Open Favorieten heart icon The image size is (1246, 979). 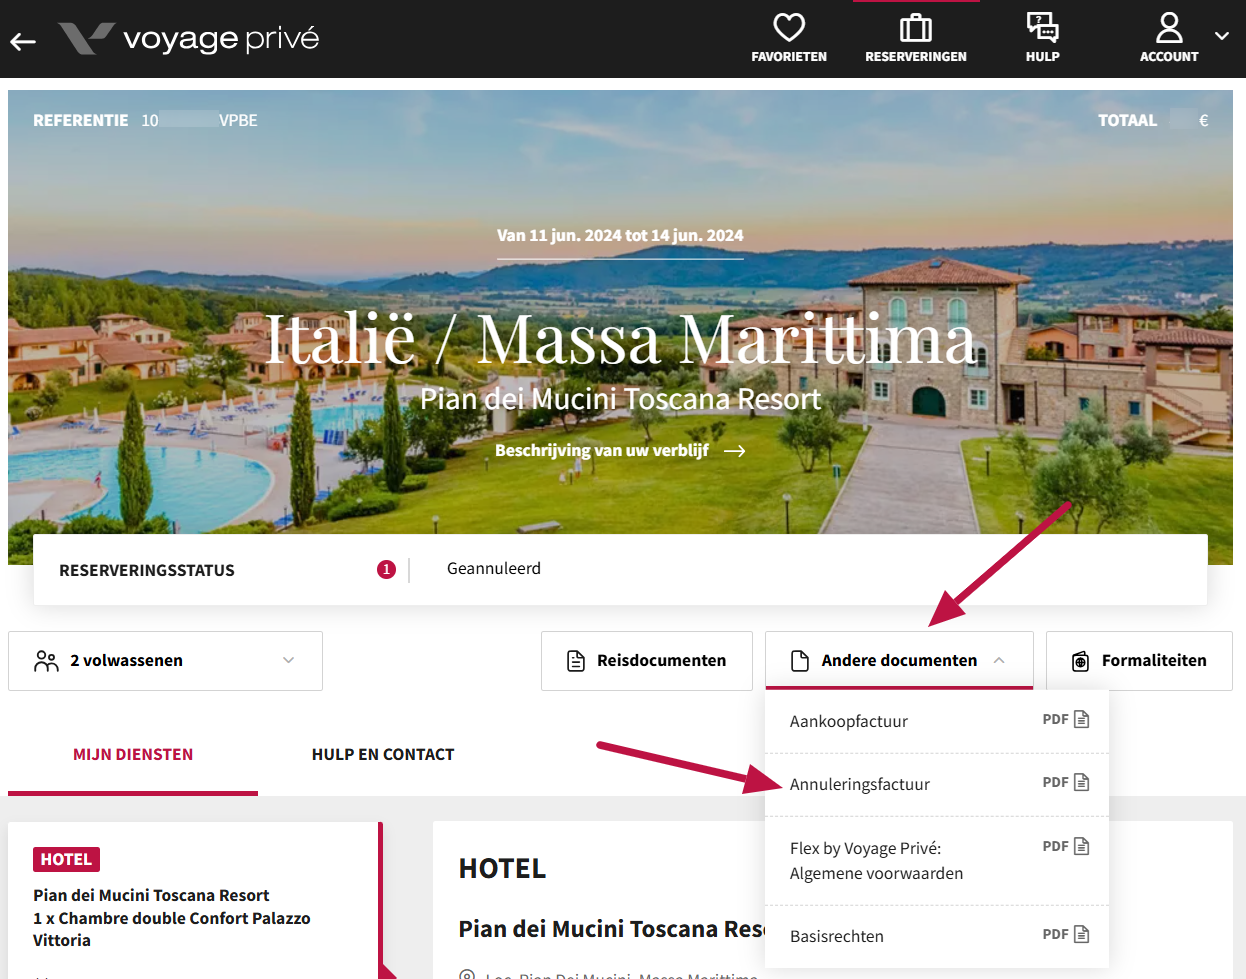click(789, 27)
